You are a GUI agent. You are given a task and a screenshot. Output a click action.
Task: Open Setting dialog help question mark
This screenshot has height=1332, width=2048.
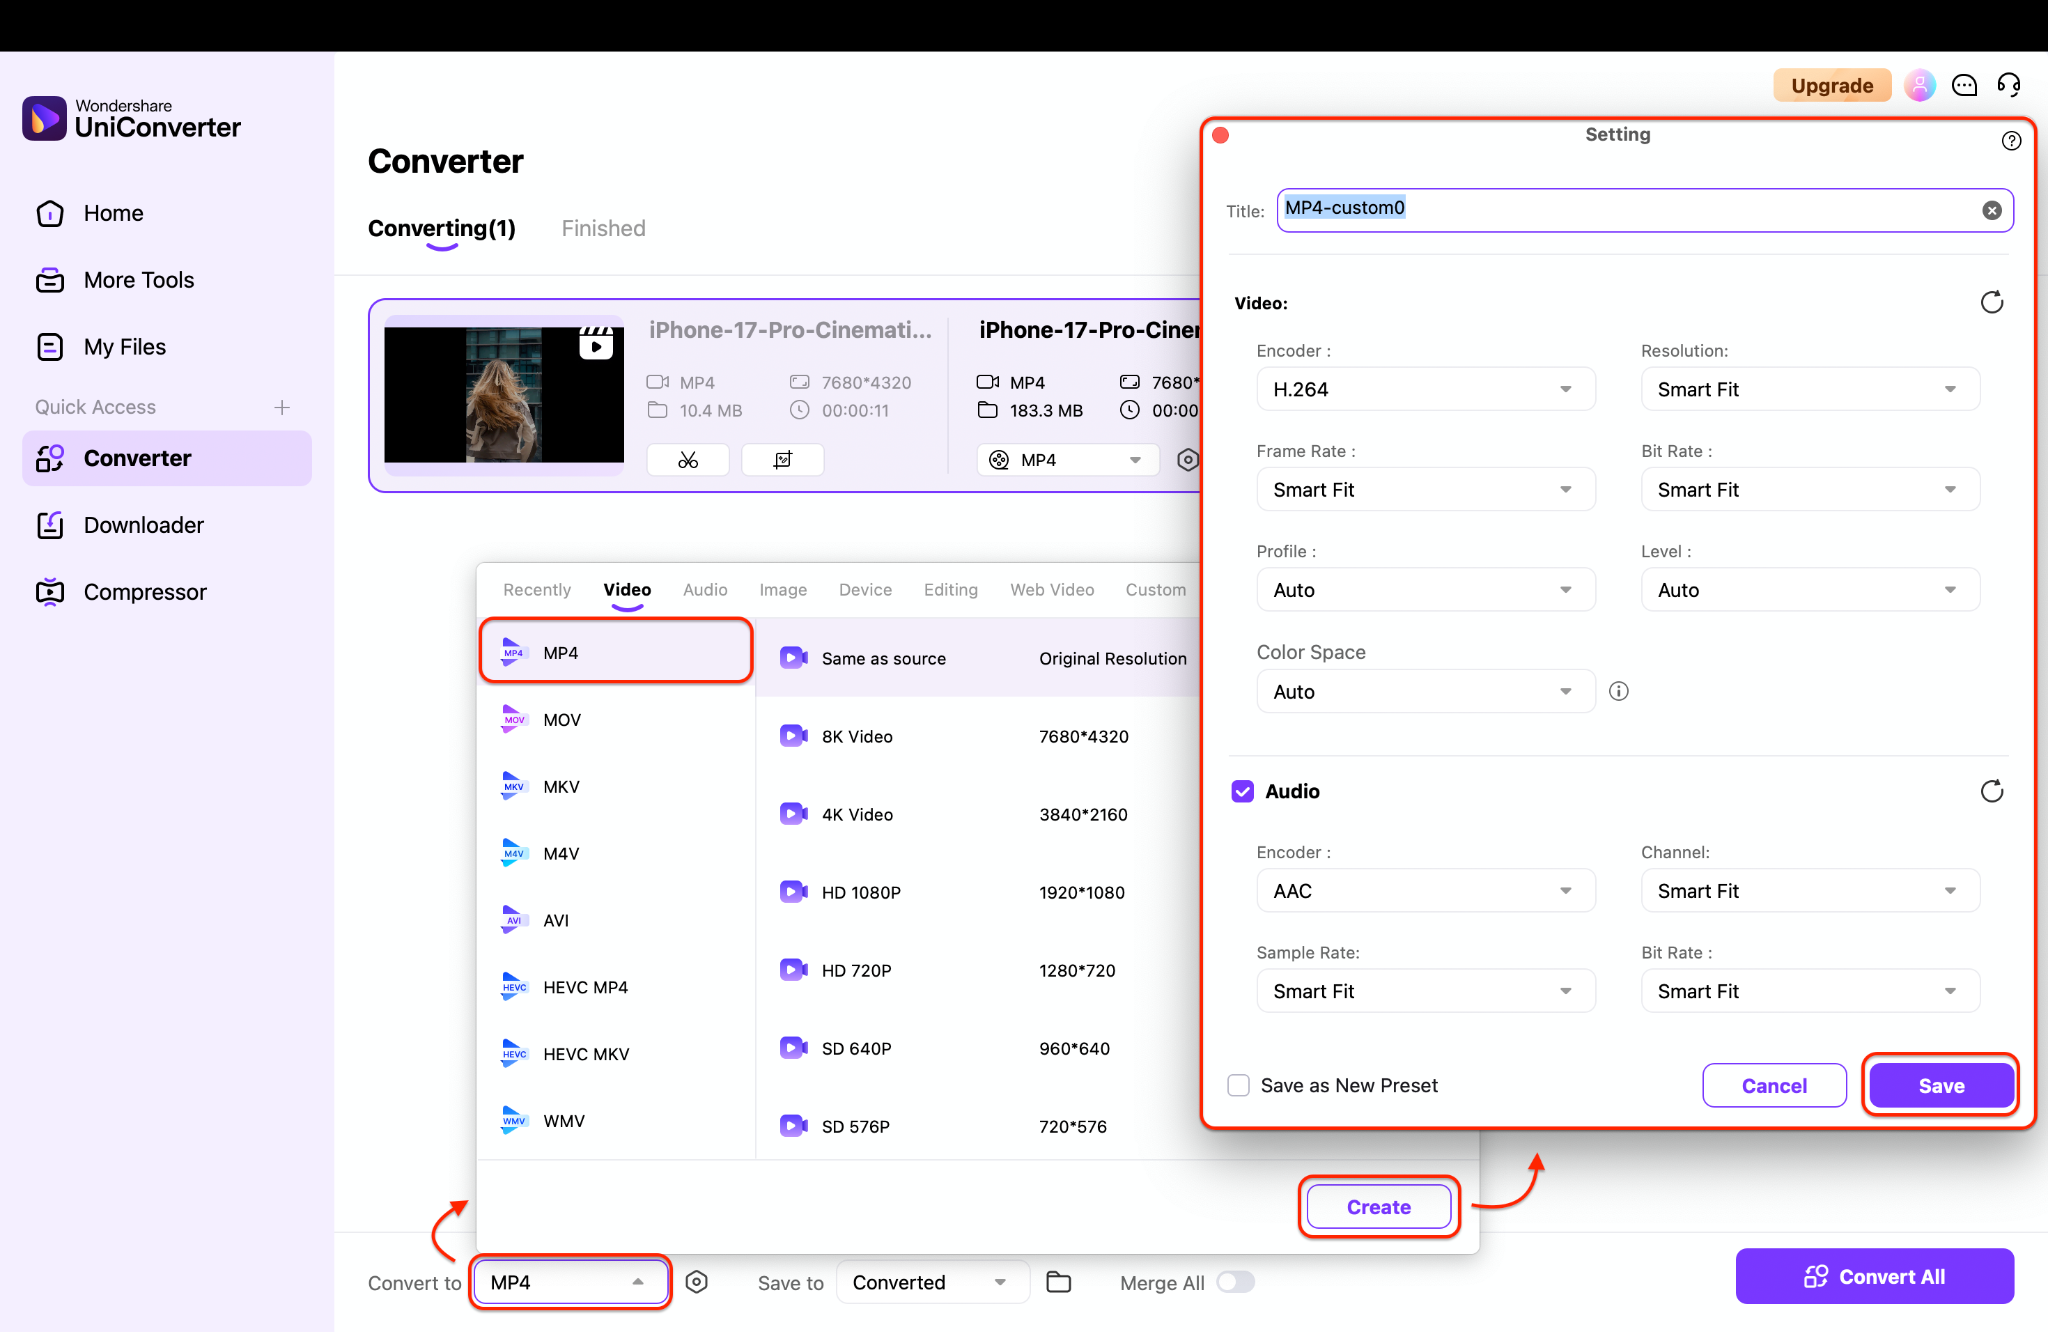(x=2011, y=141)
